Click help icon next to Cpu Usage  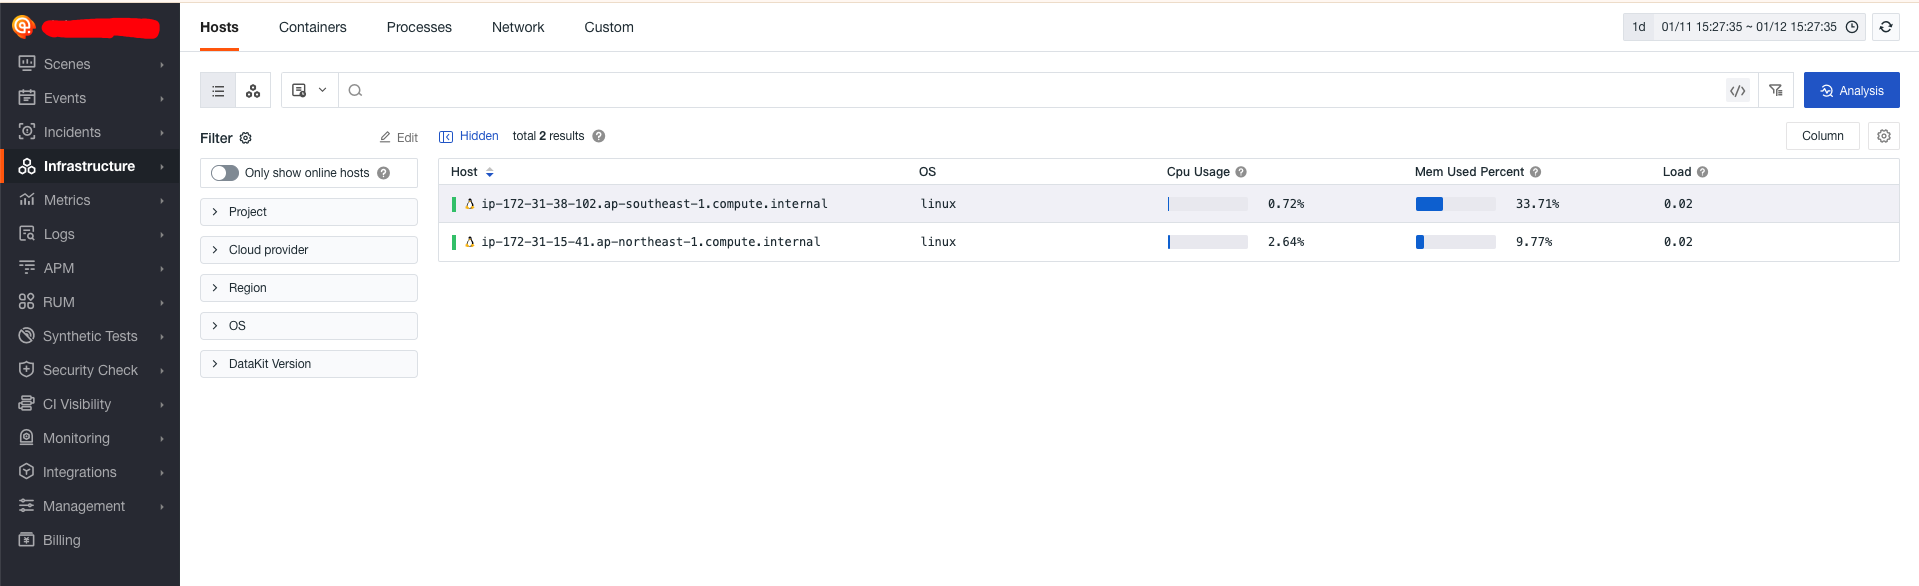coord(1241,172)
